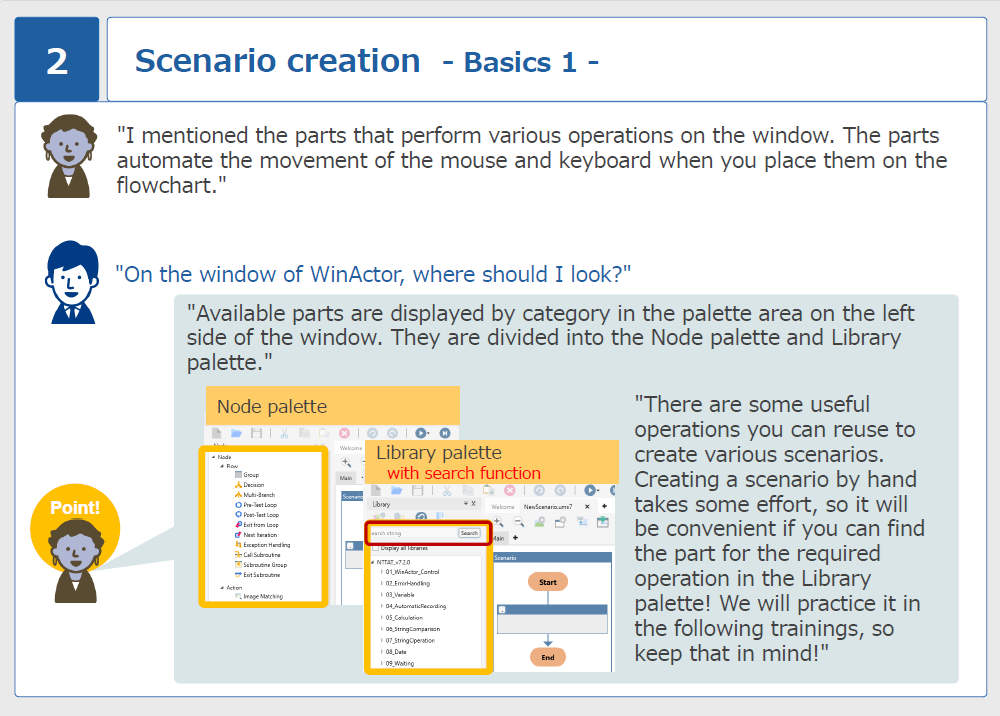Click the Exception Handling node icon
This screenshot has width=1000, height=716.
237,545
